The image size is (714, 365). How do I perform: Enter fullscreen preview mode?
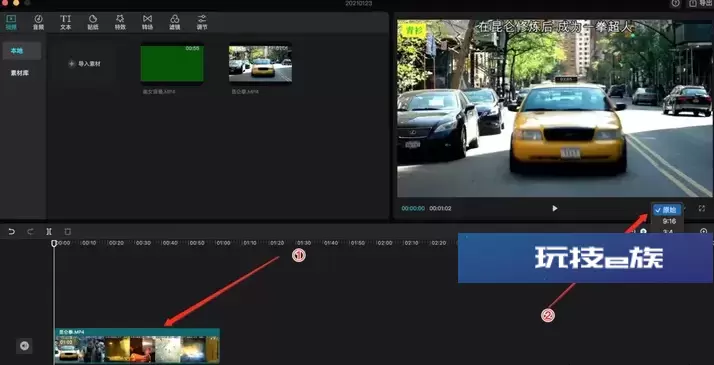tap(702, 208)
